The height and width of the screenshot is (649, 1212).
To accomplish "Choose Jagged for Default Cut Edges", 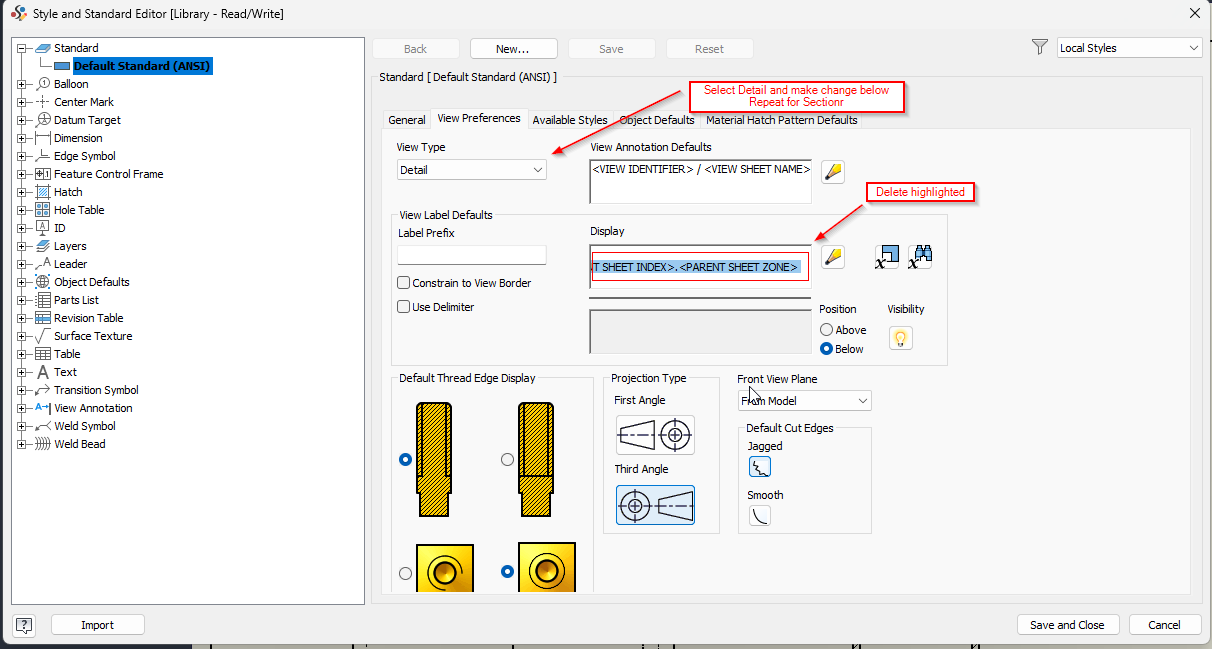I will pyautogui.click(x=760, y=466).
